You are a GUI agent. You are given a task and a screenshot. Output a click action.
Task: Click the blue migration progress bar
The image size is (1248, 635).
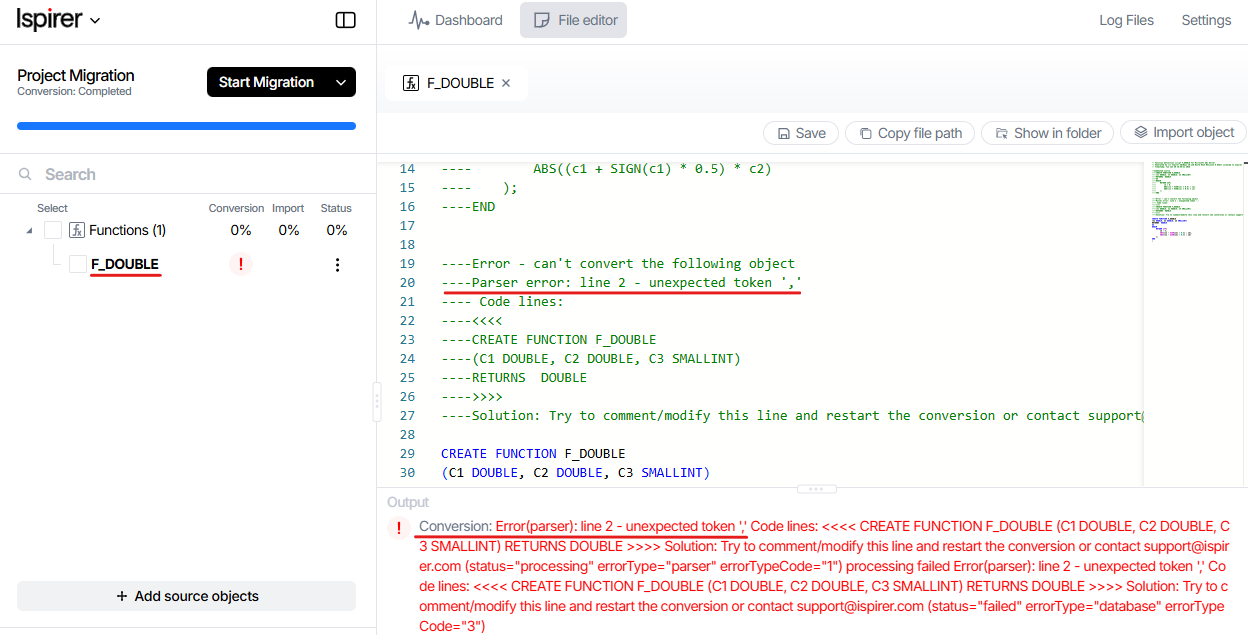tap(186, 126)
